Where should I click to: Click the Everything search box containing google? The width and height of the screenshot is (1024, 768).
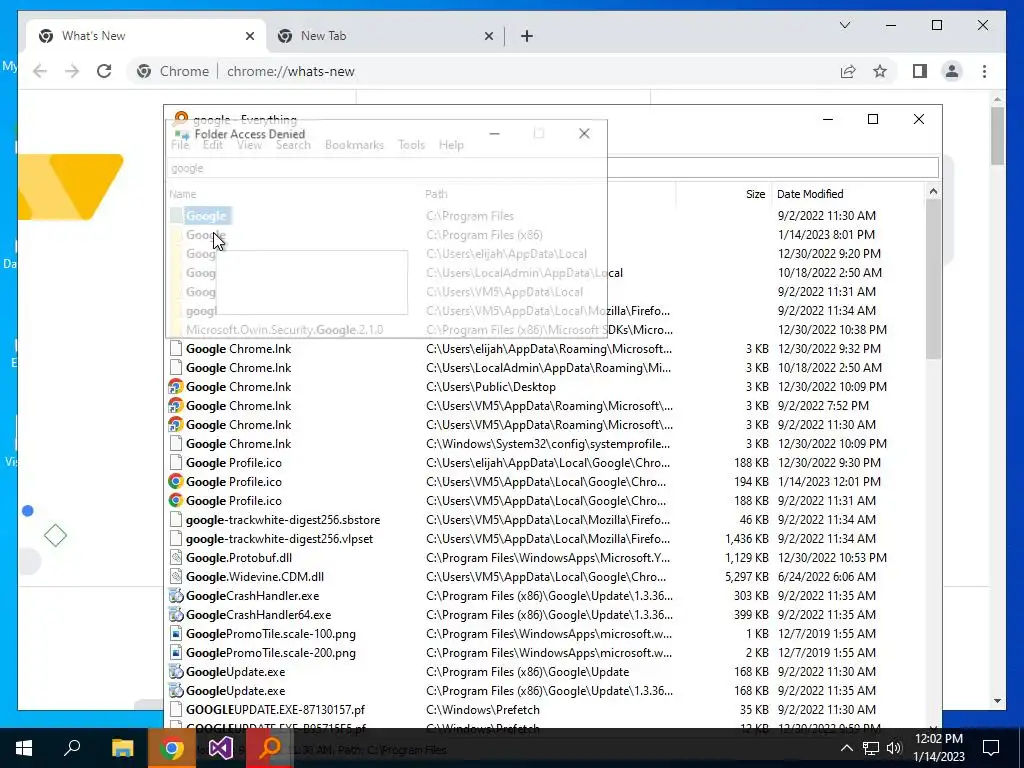click(552, 168)
